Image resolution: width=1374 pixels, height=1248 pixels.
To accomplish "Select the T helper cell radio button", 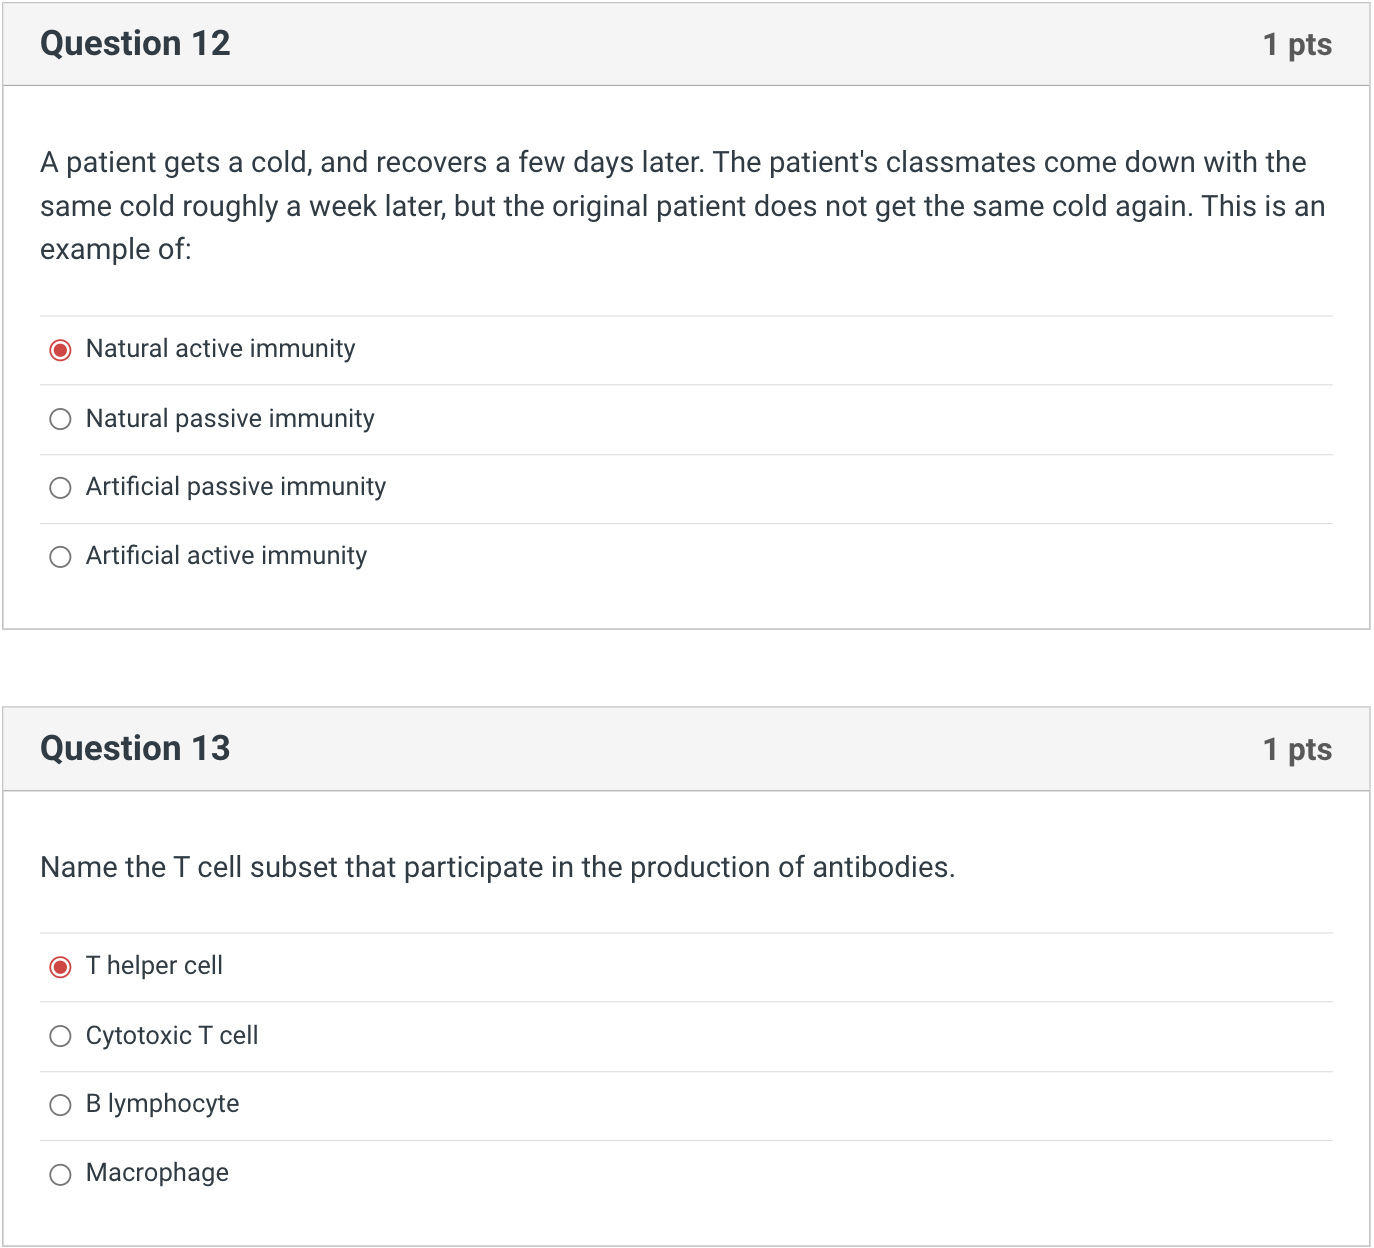I will (61, 967).
